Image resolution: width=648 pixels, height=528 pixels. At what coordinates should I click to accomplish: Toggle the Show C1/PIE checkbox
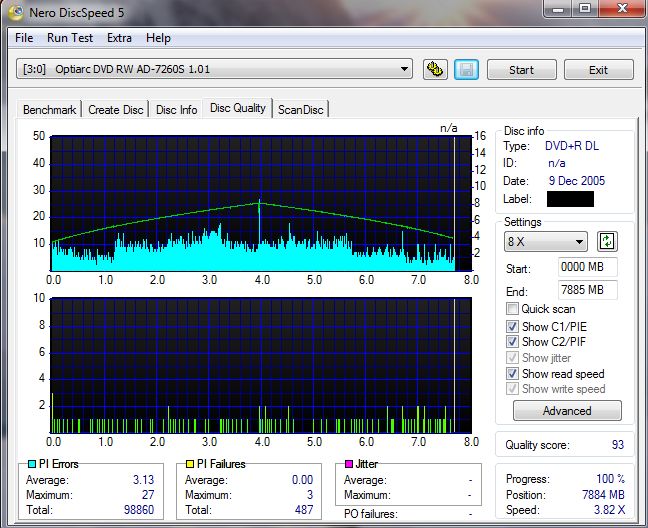512,326
